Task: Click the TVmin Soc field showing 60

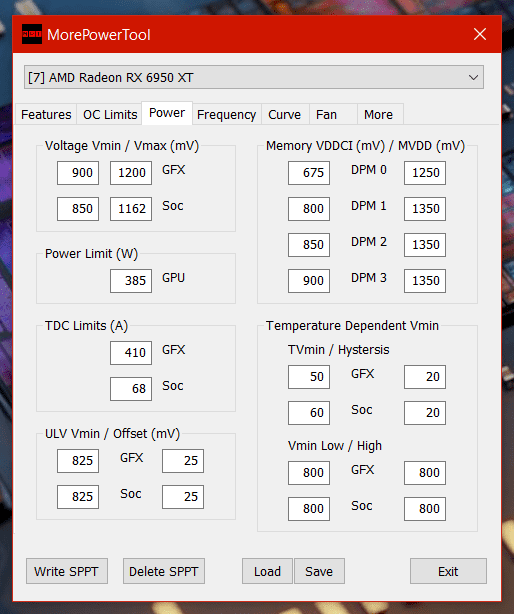Action: click(309, 413)
